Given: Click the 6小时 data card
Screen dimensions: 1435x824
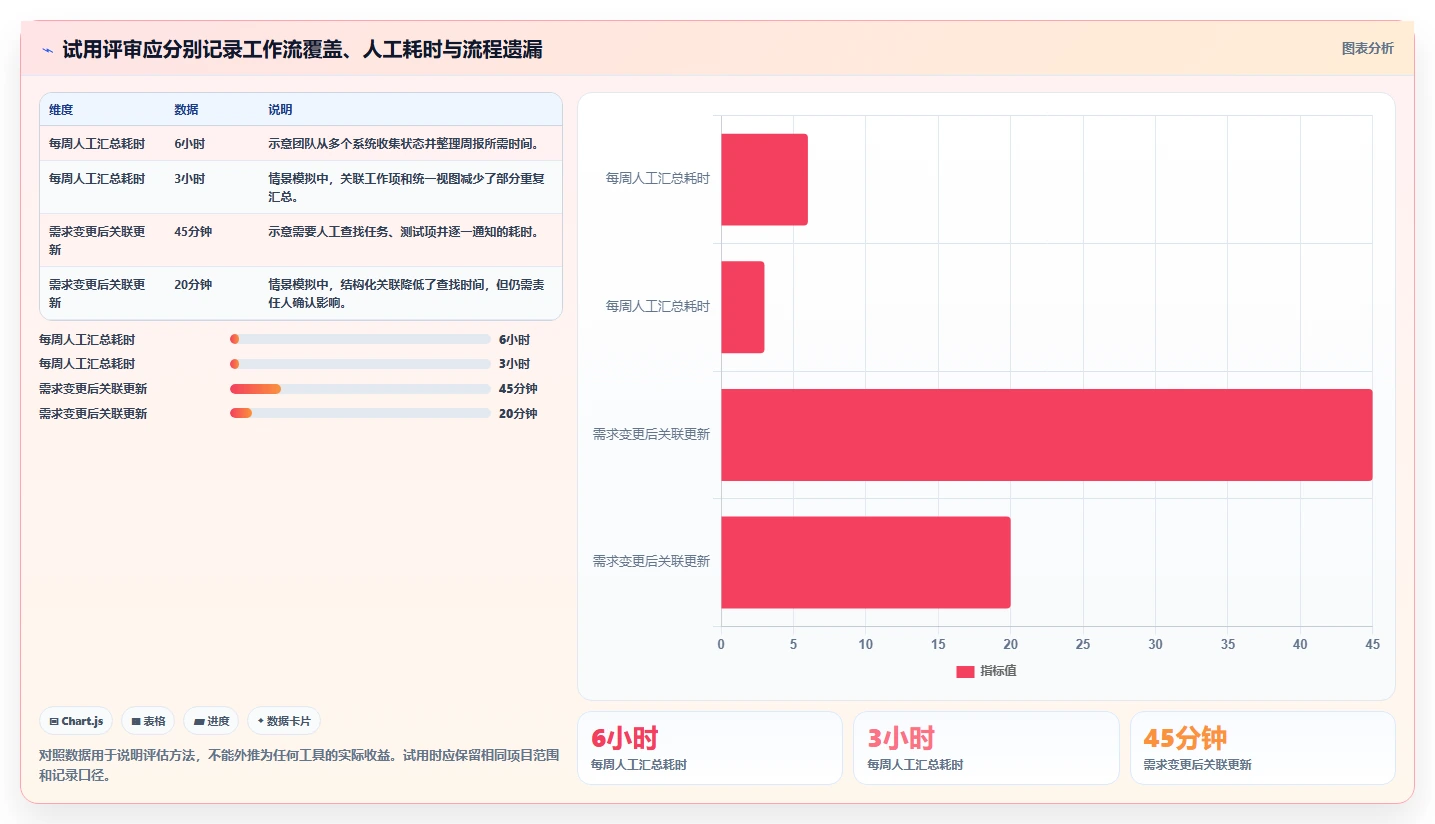Looking at the screenshot, I should click(x=709, y=748).
